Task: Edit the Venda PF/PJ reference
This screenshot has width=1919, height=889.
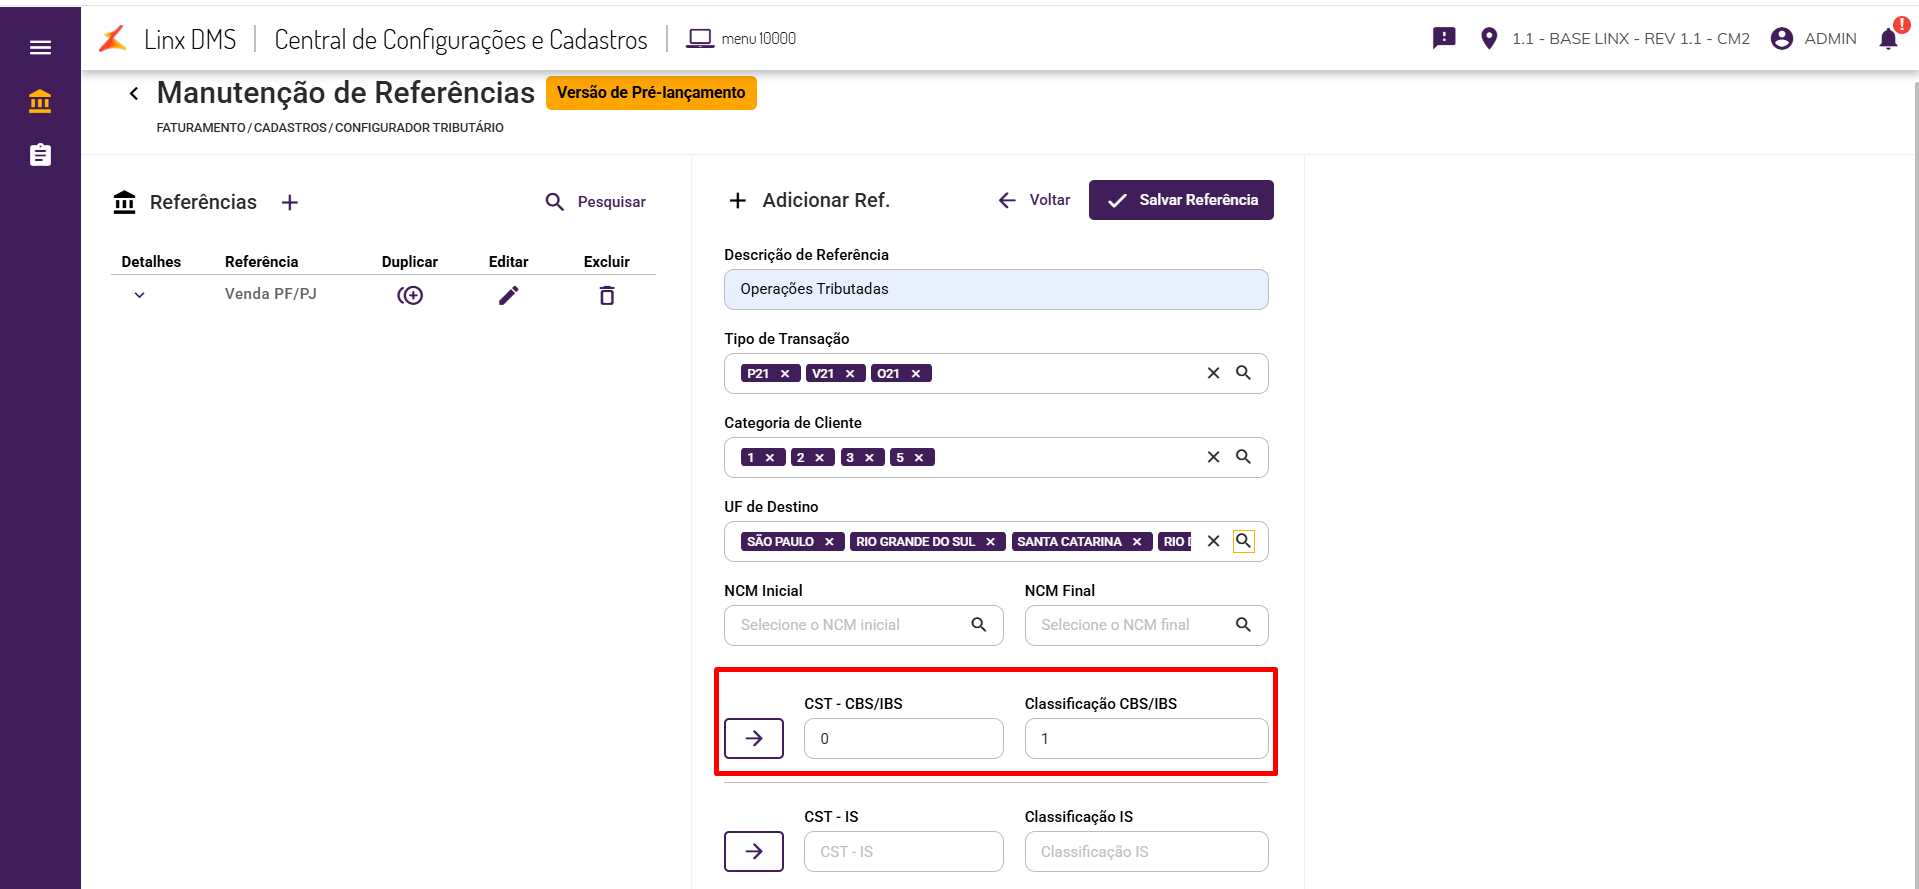Action: [x=508, y=295]
